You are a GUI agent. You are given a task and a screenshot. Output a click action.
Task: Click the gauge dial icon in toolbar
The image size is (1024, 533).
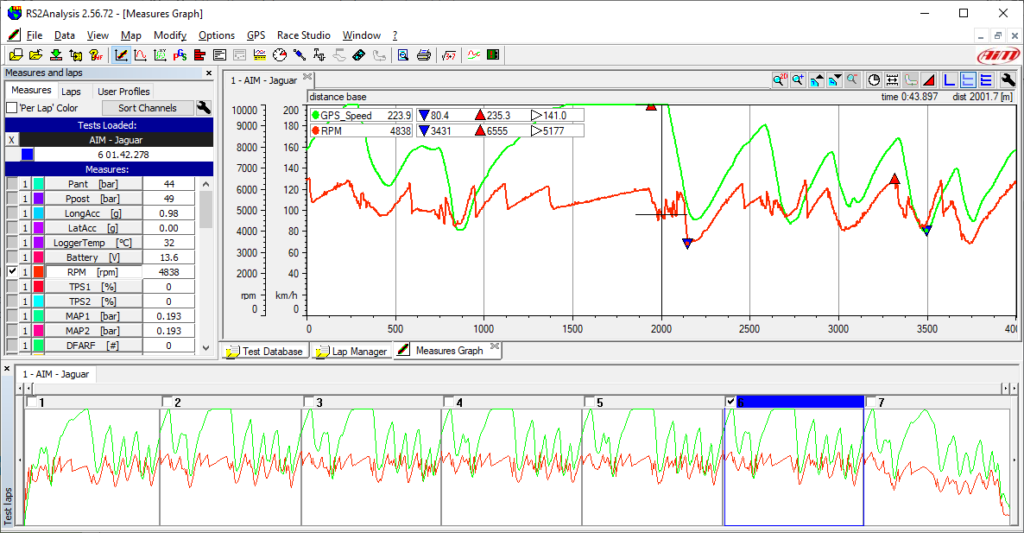[280, 55]
